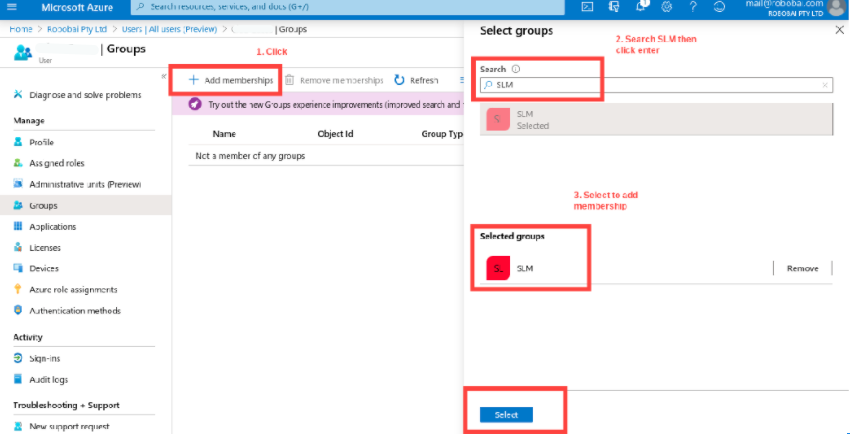Click the Devices icon in sidebar
850x434 pixels.
click(18, 268)
